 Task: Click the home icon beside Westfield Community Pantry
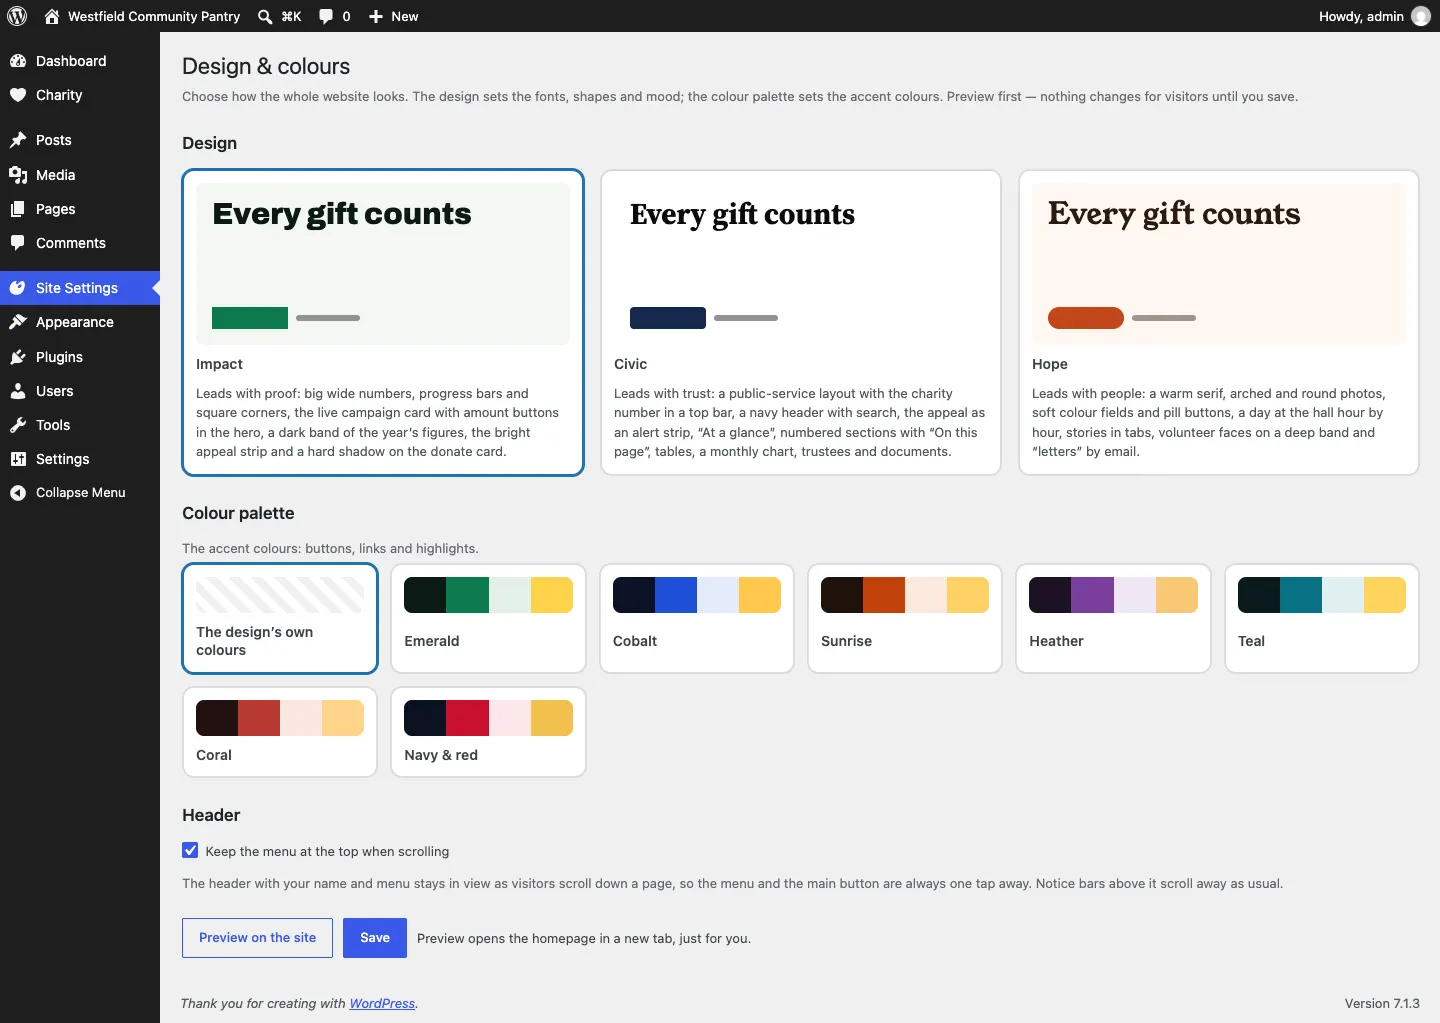52,16
